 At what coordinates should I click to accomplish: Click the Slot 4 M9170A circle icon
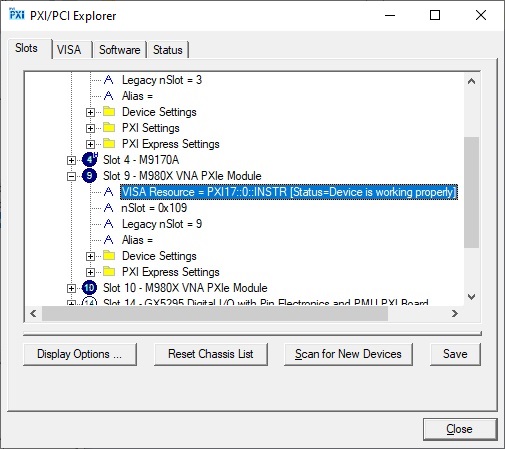coord(90,160)
